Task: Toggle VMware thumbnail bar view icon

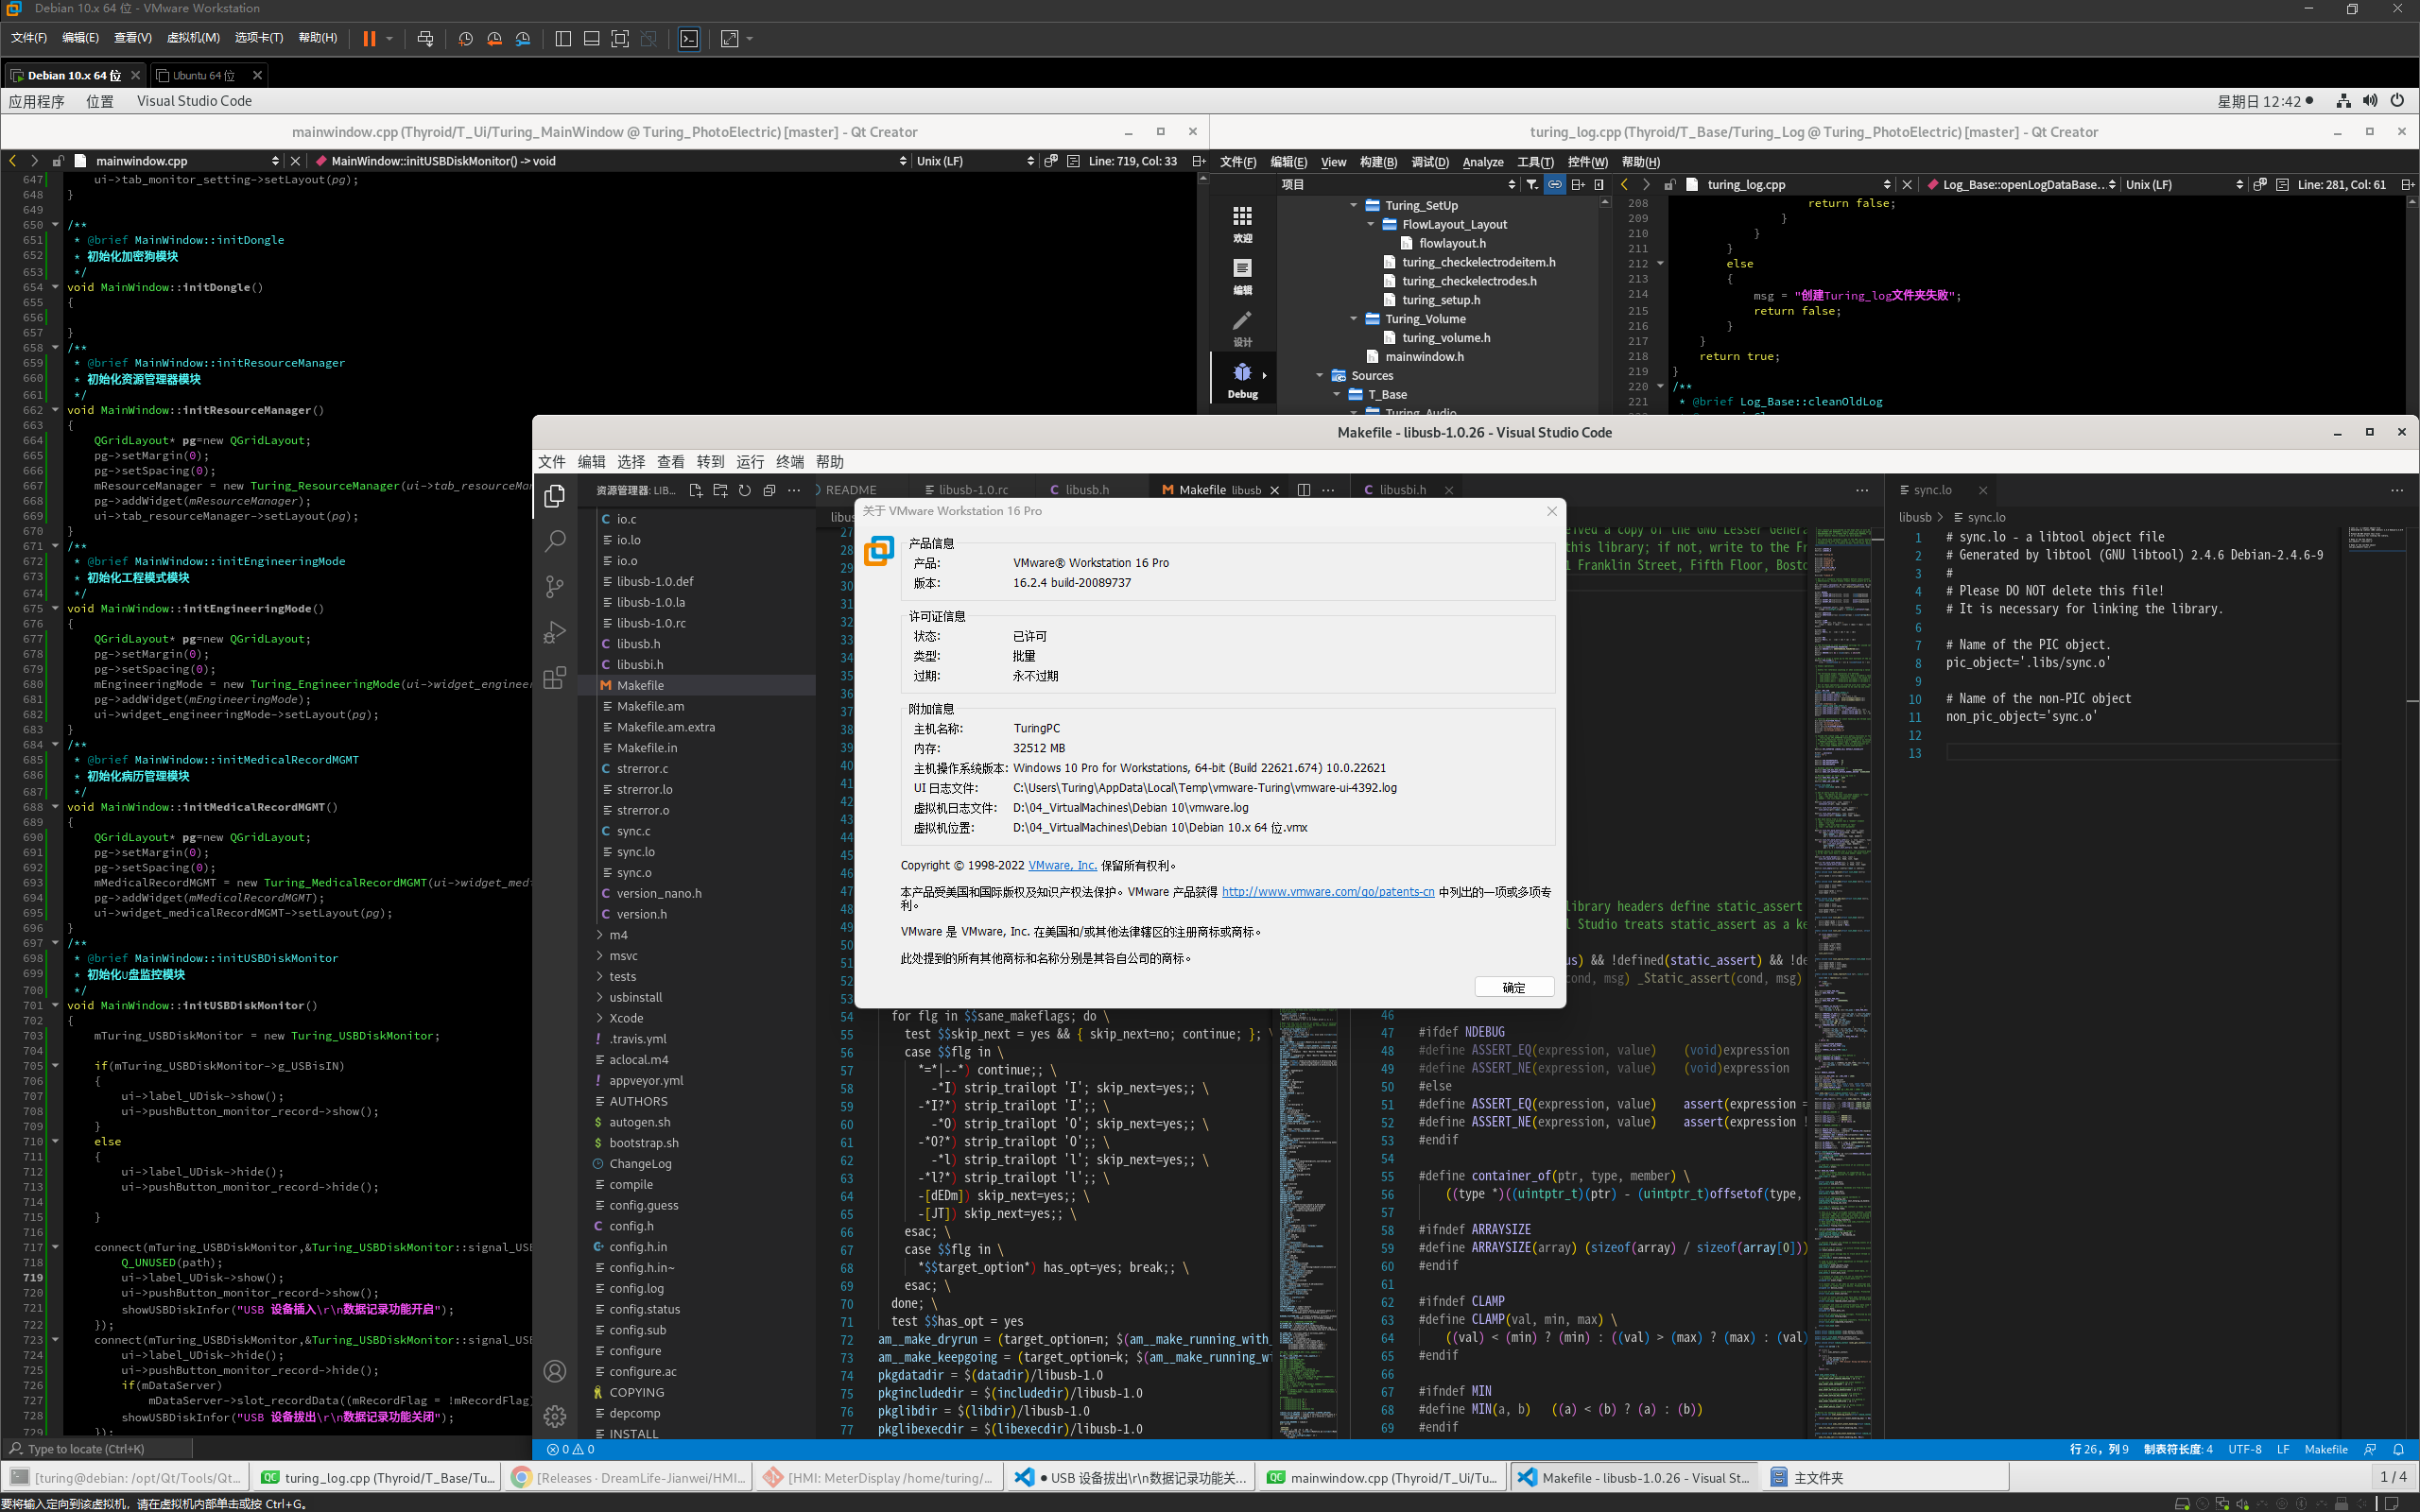Action: (x=591, y=38)
